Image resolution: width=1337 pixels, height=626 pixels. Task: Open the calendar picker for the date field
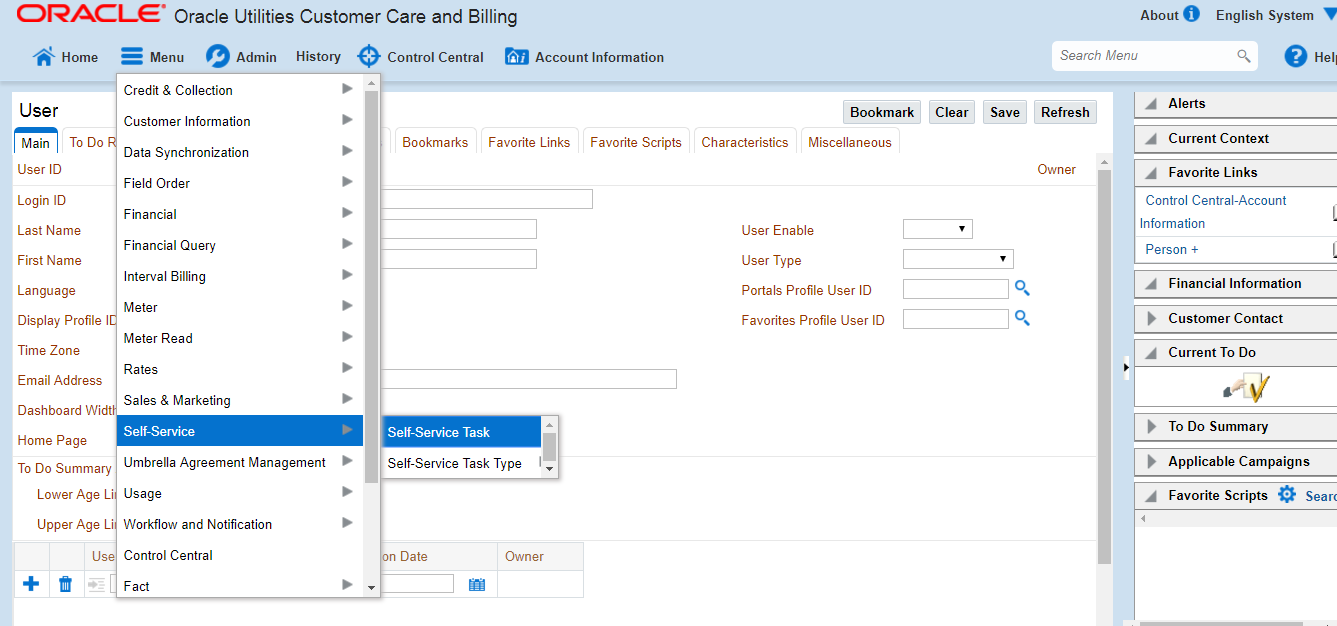click(477, 583)
